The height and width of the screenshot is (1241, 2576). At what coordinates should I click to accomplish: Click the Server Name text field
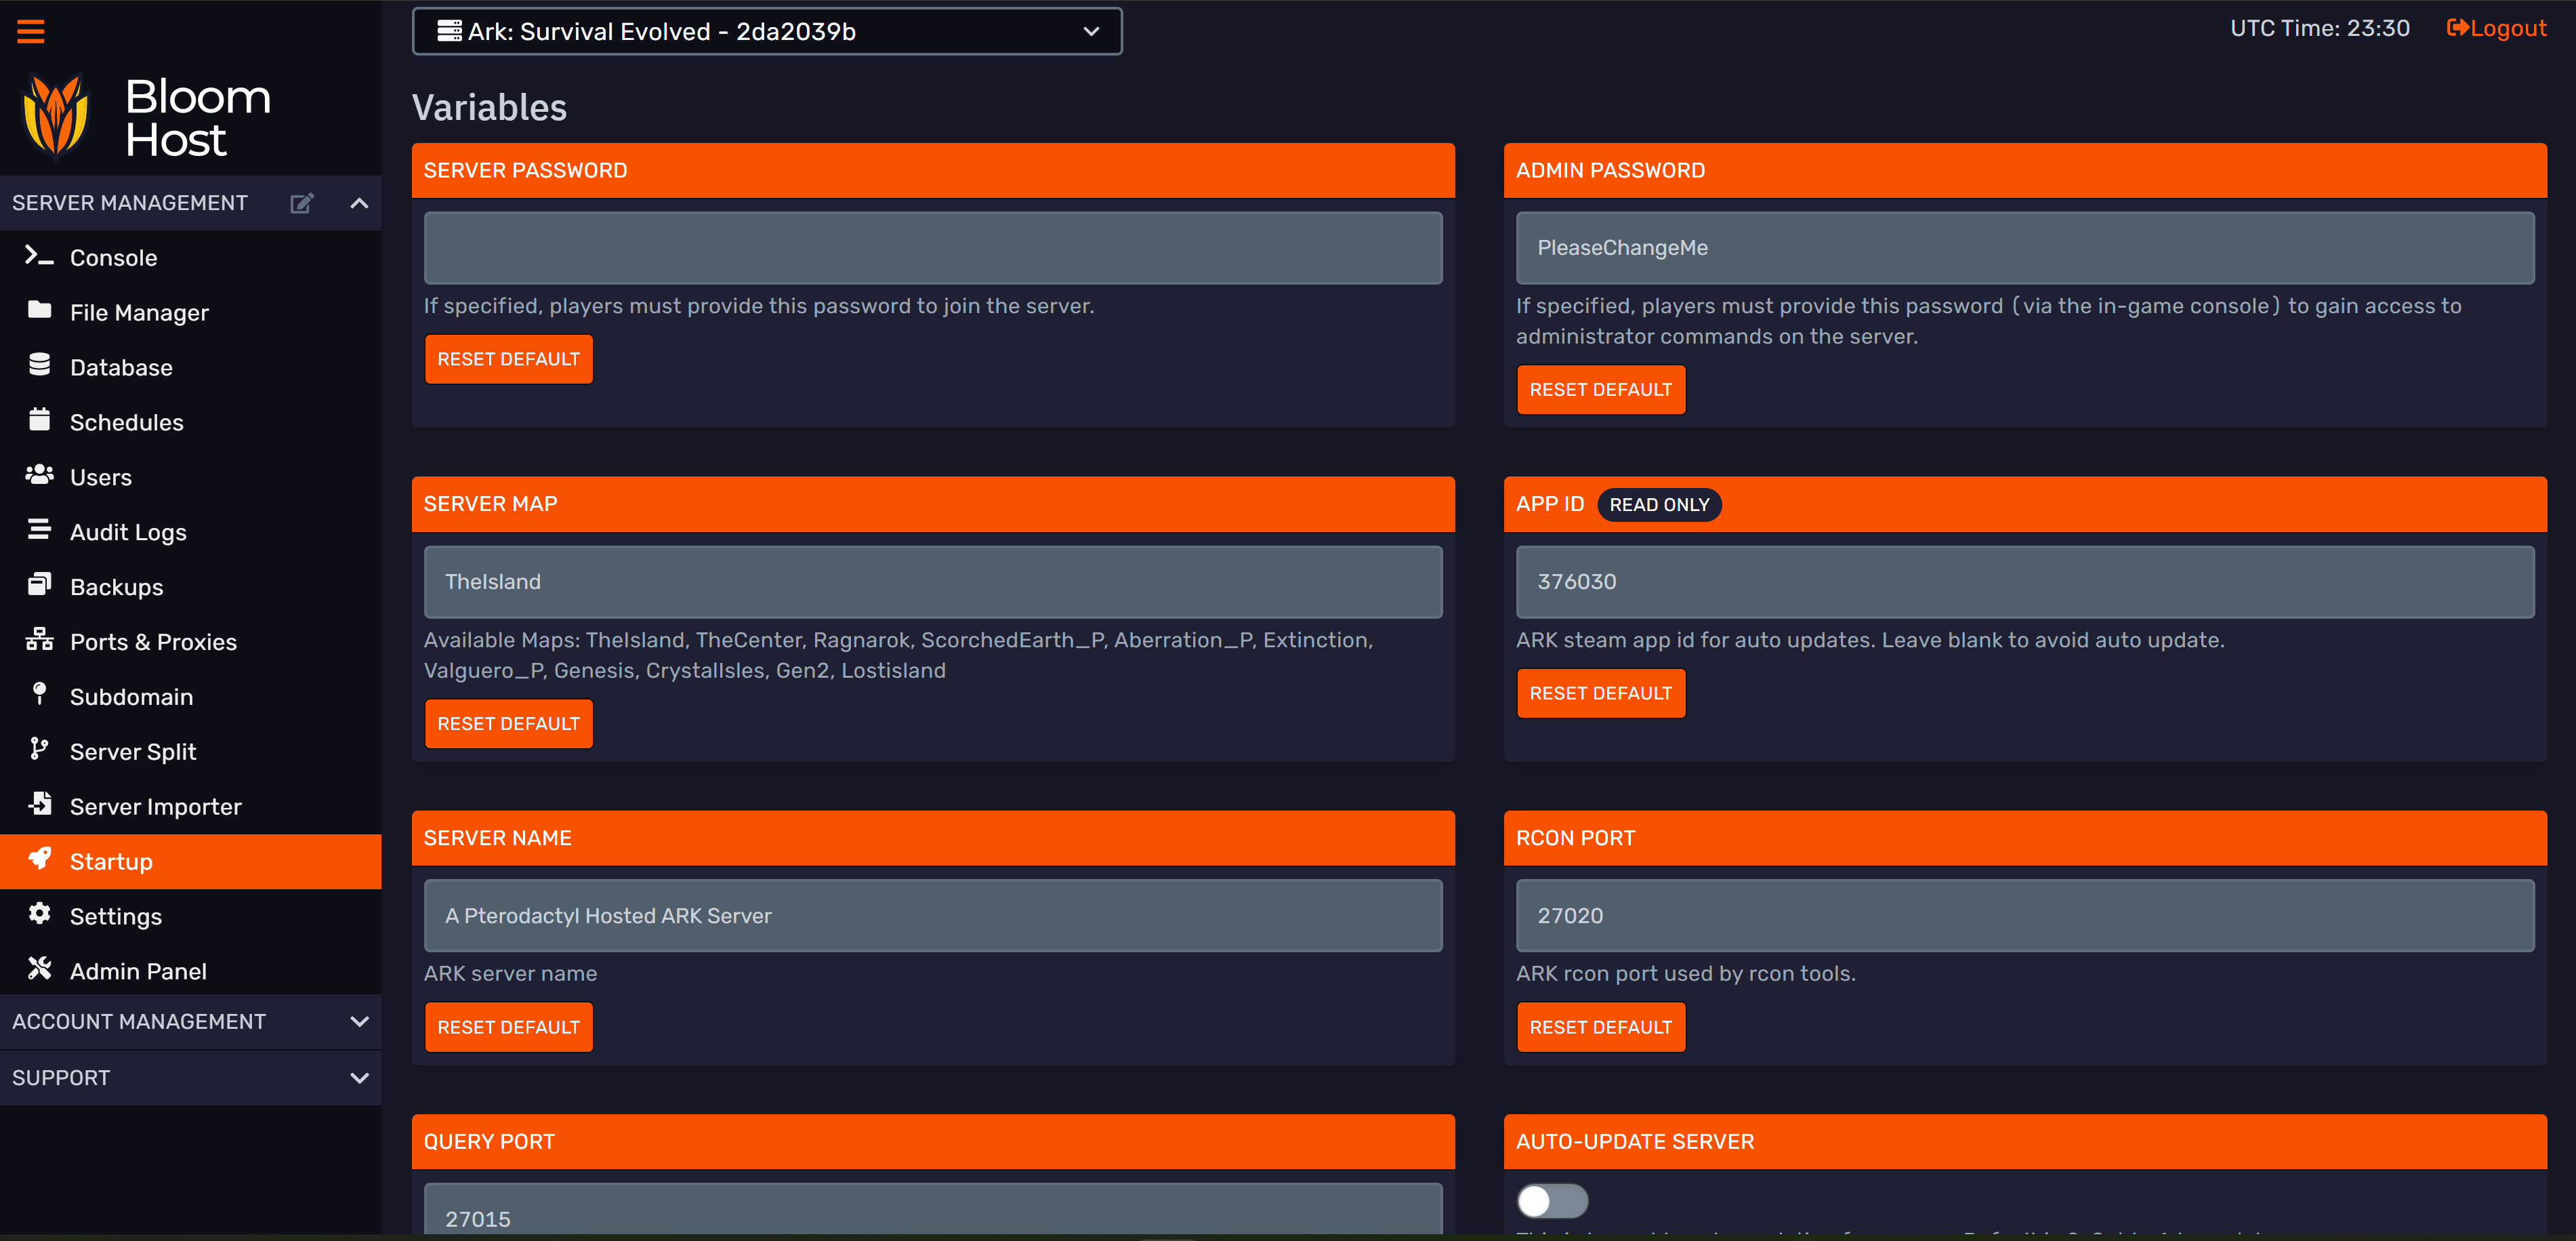coord(932,915)
